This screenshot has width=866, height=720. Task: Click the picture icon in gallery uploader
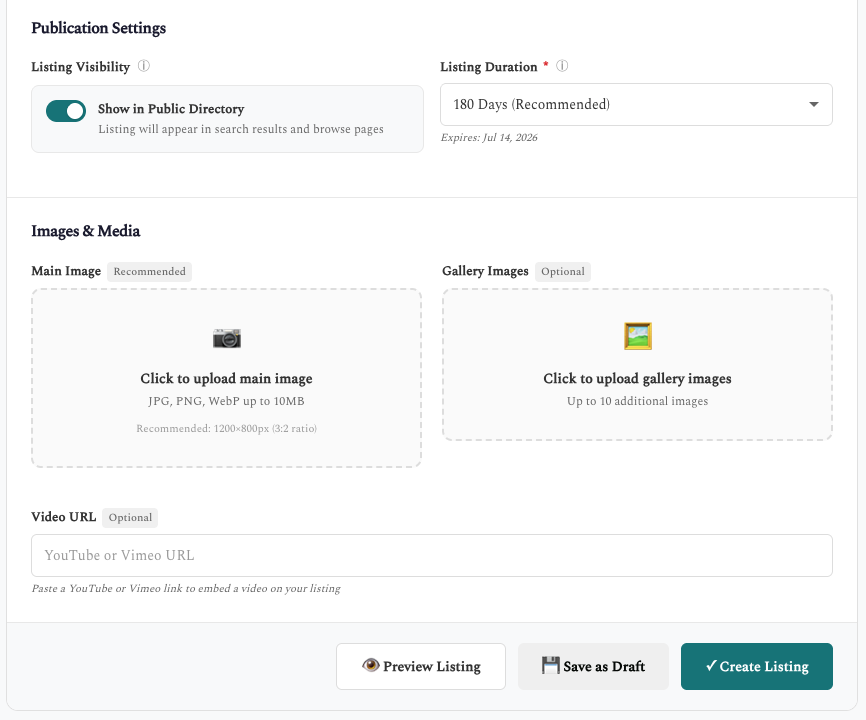coord(637,336)
